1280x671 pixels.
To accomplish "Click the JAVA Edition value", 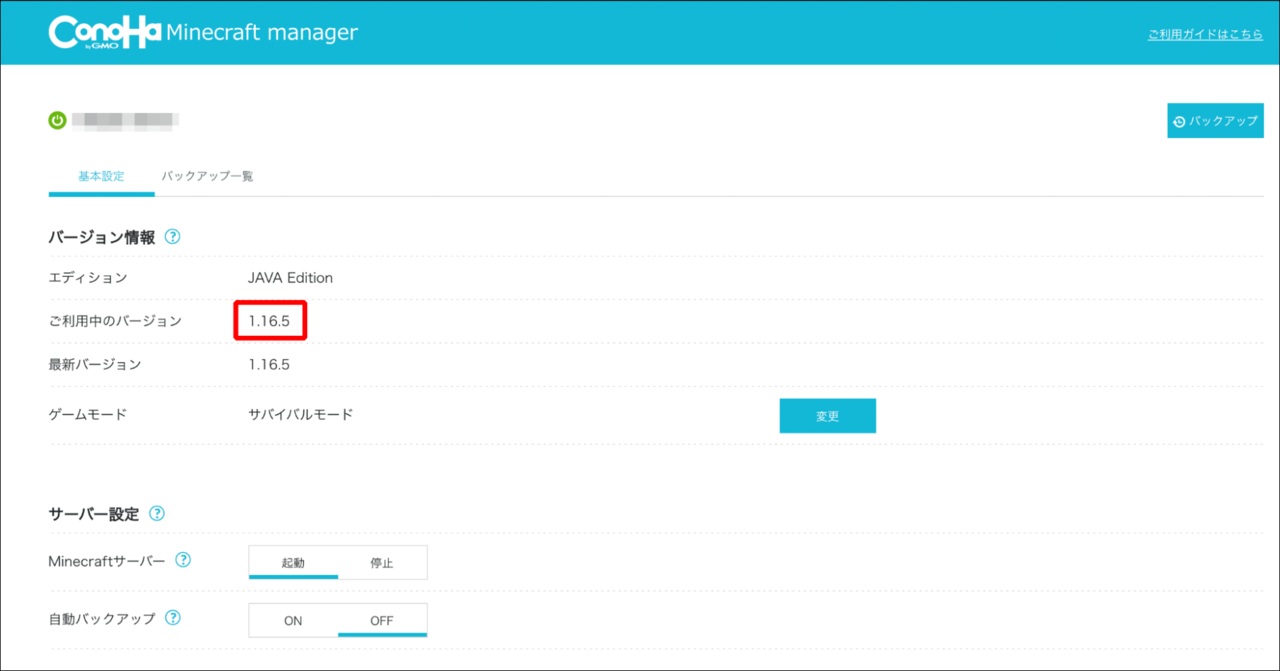I will pos(290,278).
